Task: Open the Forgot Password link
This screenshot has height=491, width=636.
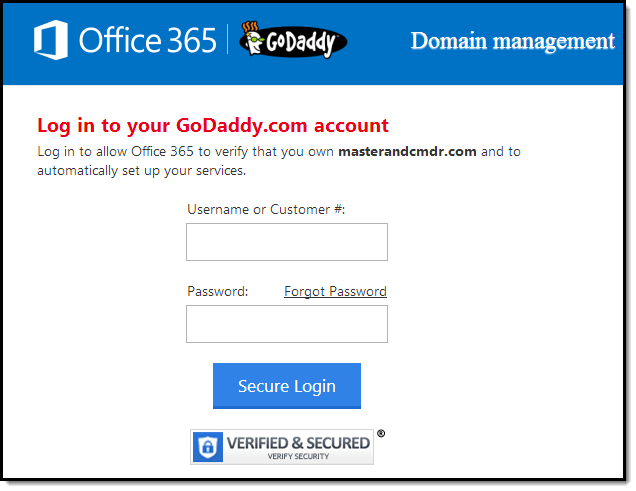Action: 335,291
